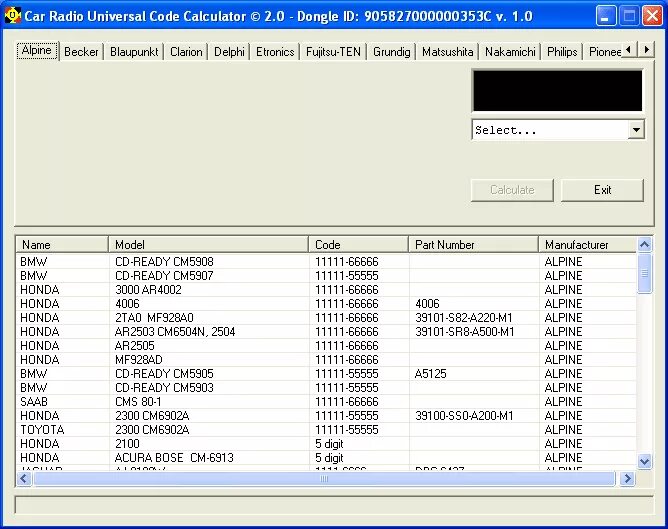
Task: Switch to the Nakamichi tab
Action: 510,52
